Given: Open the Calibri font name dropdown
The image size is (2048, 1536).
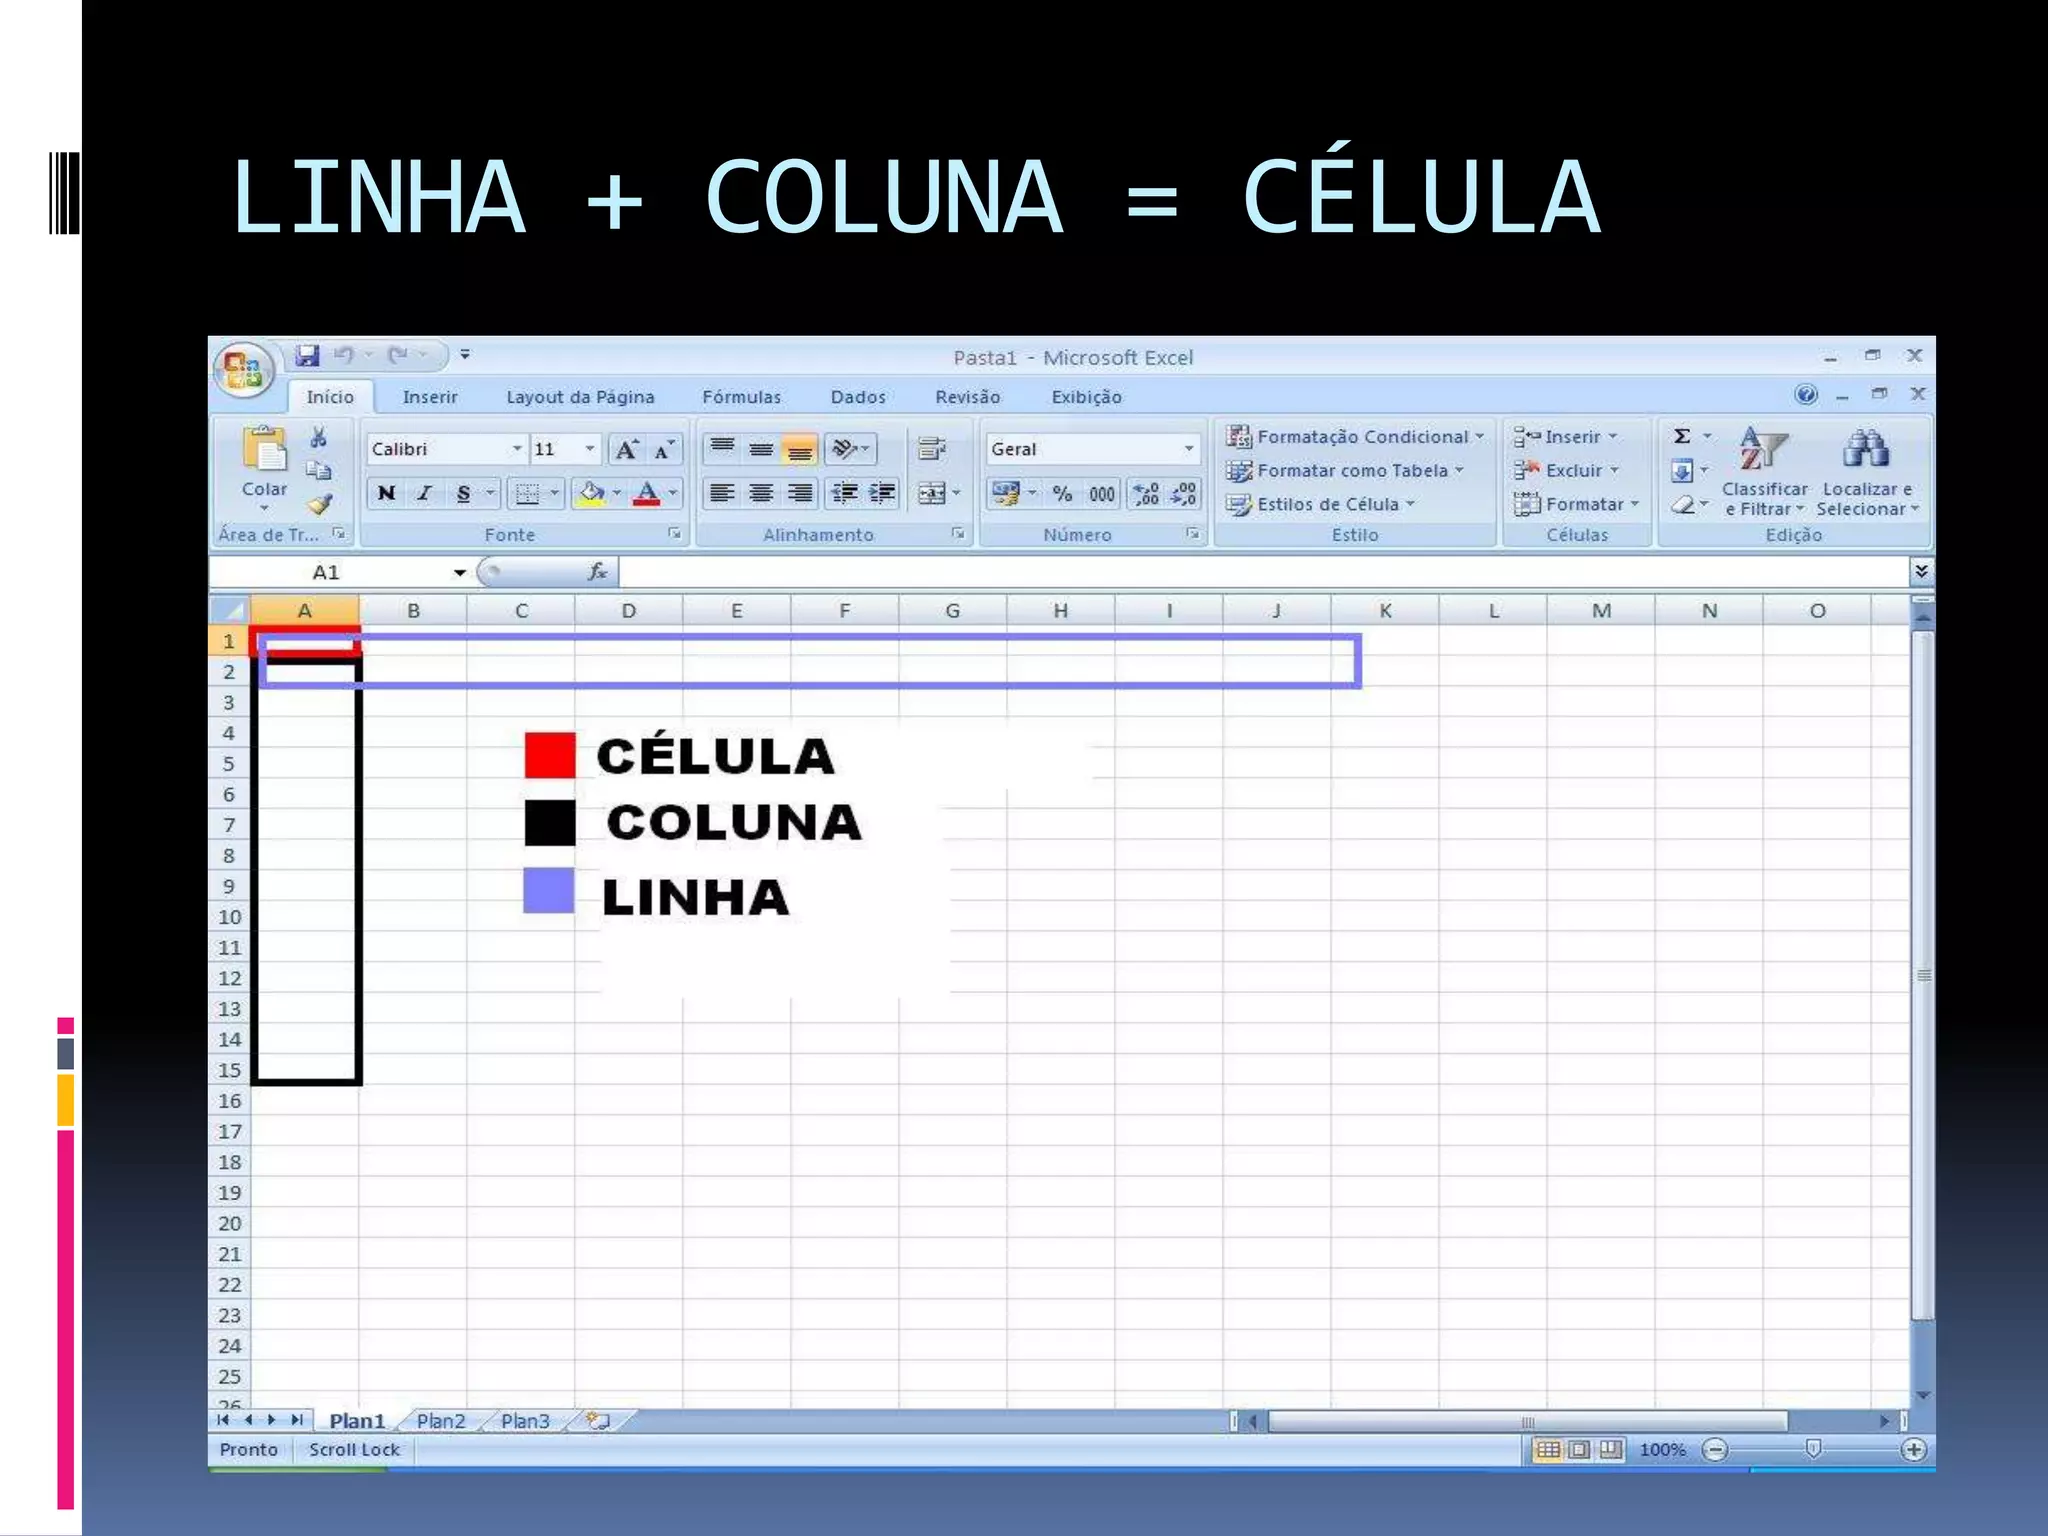Looking at the screenshot, I should [517, 449].
